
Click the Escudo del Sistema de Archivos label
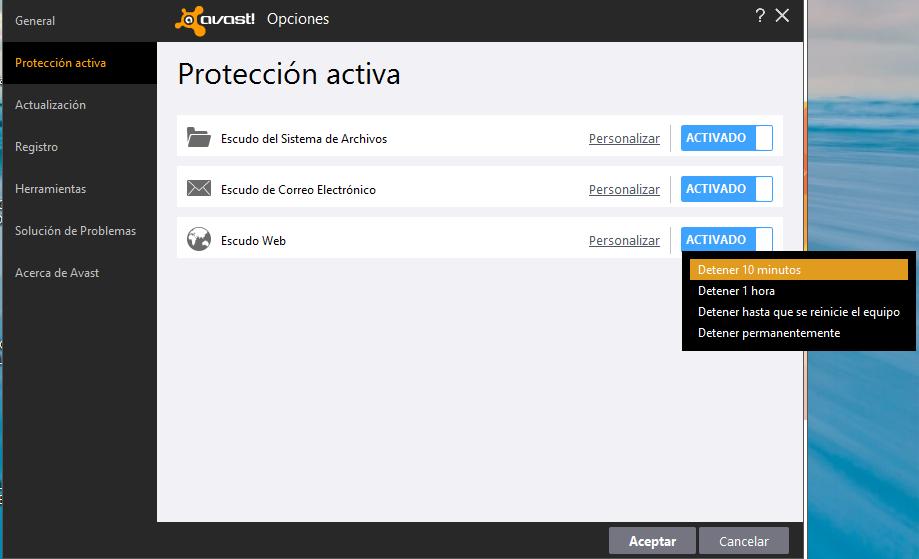pos(304,139)
